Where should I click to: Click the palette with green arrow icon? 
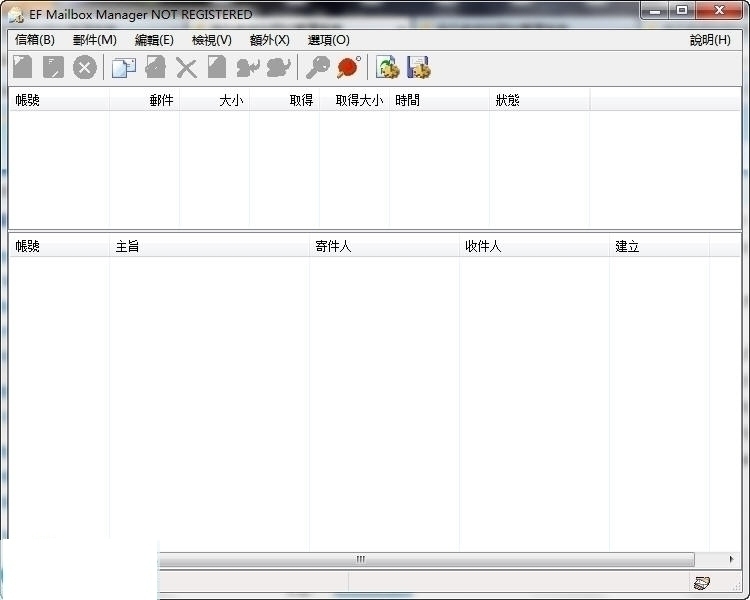[387, 68]
